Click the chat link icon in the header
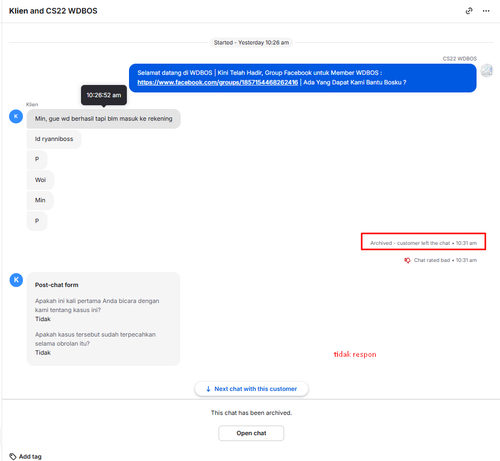 469,11
